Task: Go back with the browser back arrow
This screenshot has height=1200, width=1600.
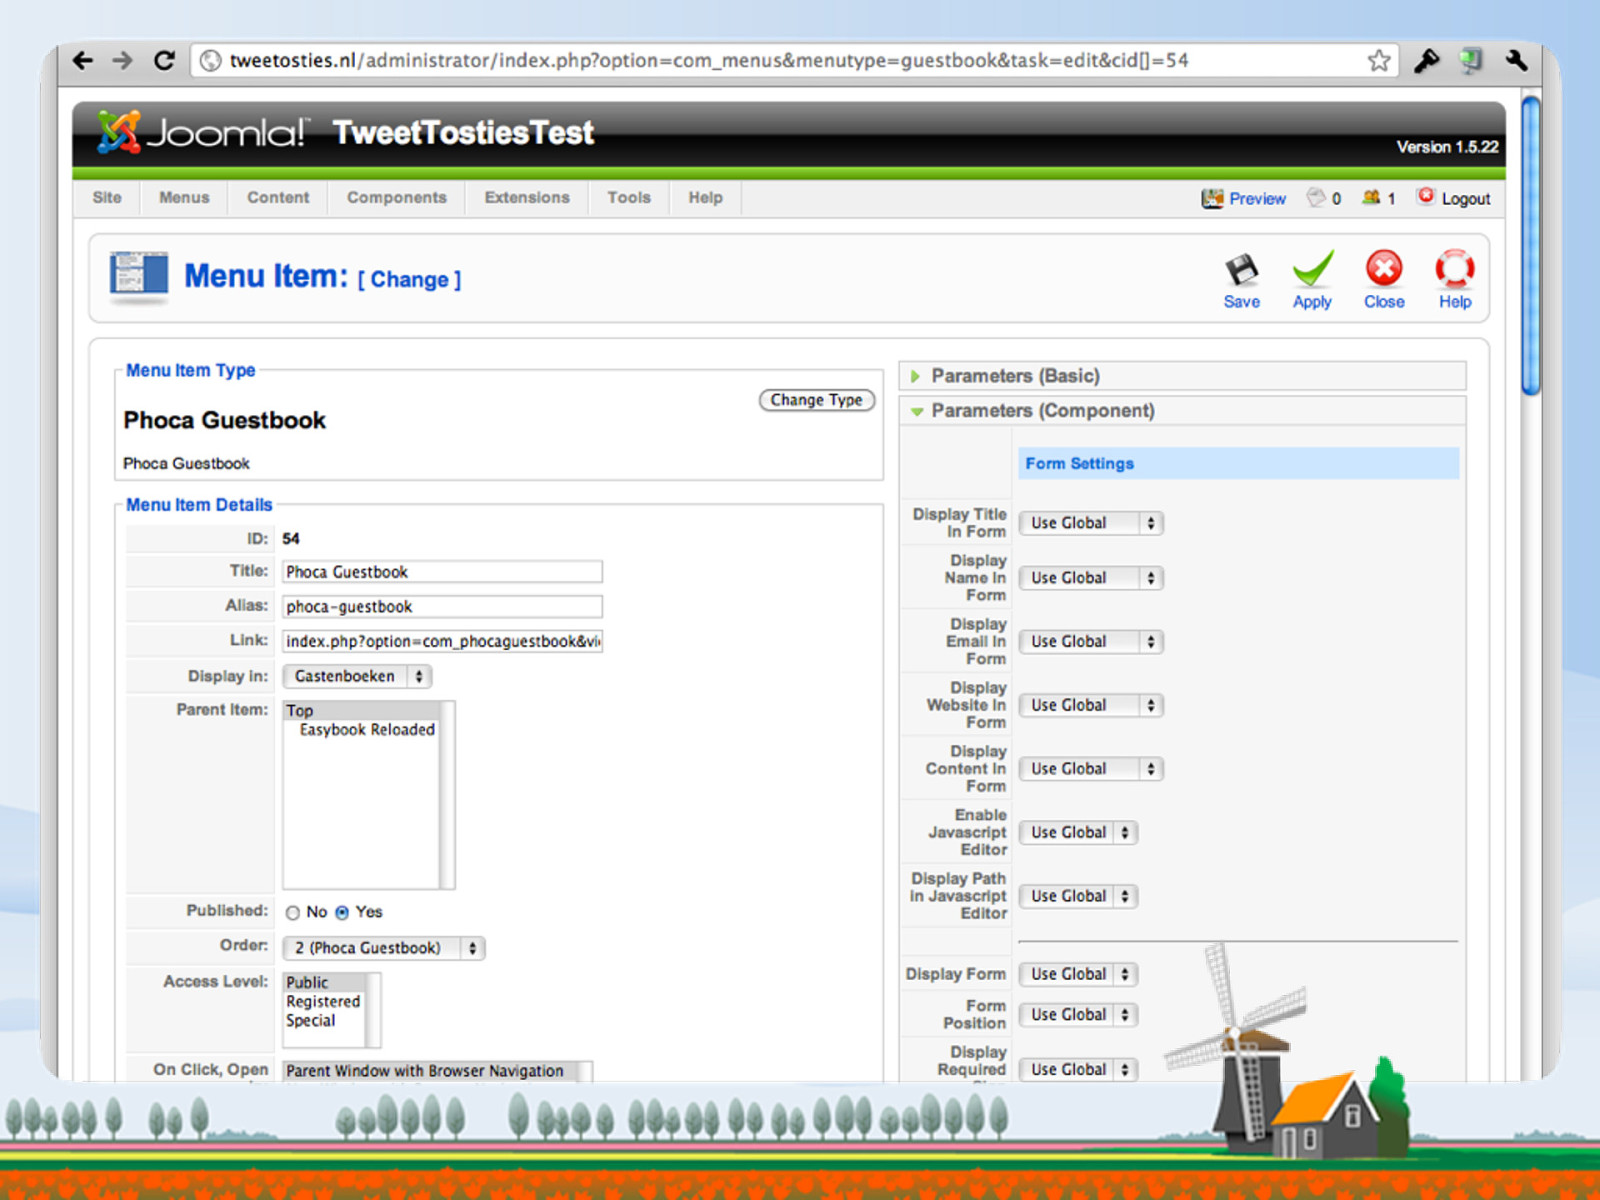Action: click(x=83, y=60)
